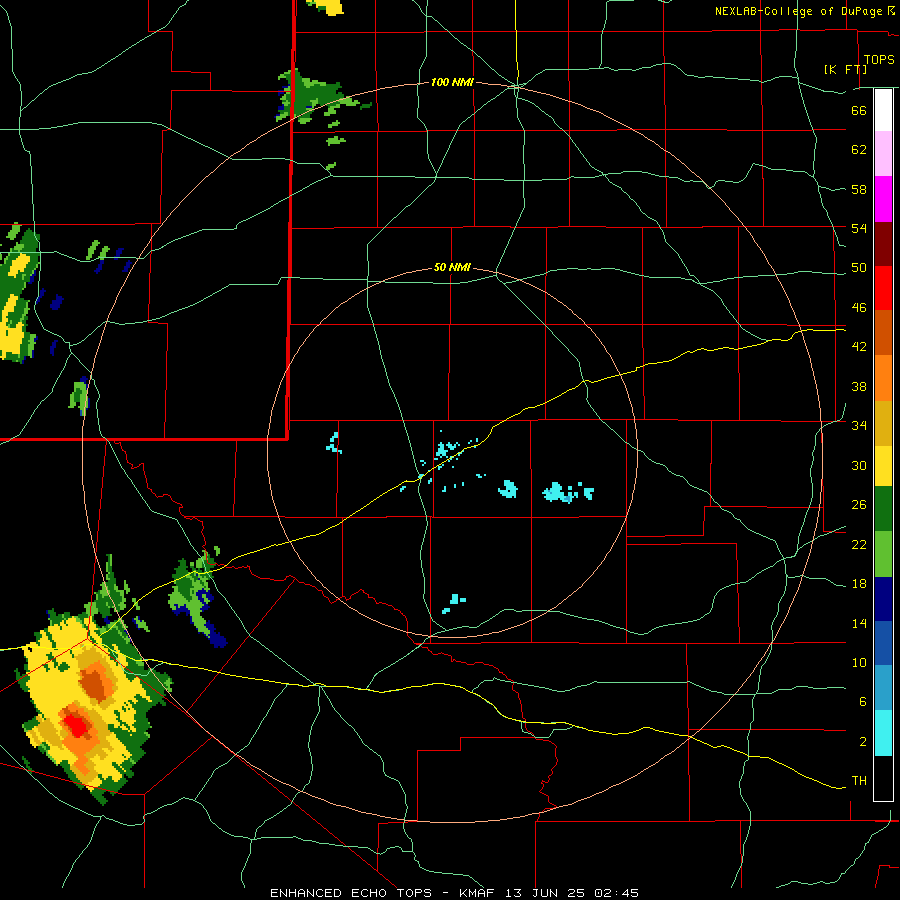Click the 42 legend value
The width and height of the screenshot is (900, 900).
[x=859, y=346]
